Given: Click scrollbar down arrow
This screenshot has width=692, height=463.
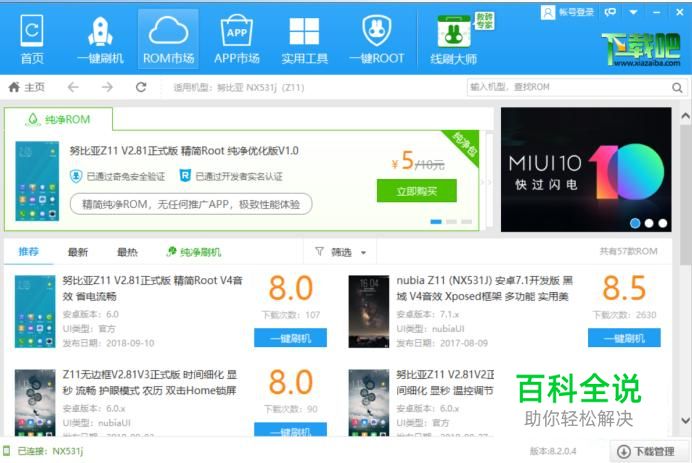Looking at the screenshot, I should (685, 420).
